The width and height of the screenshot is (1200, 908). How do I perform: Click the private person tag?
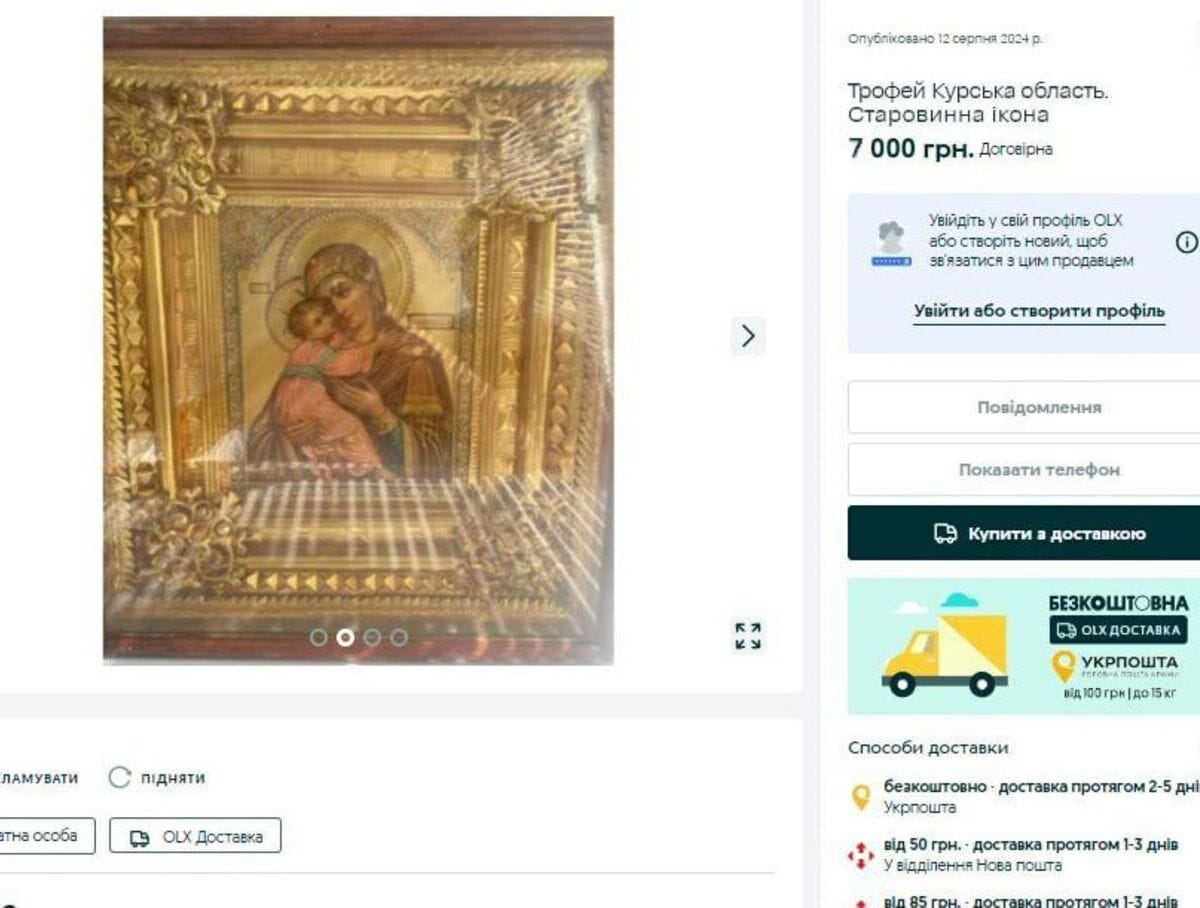point(47,836)
